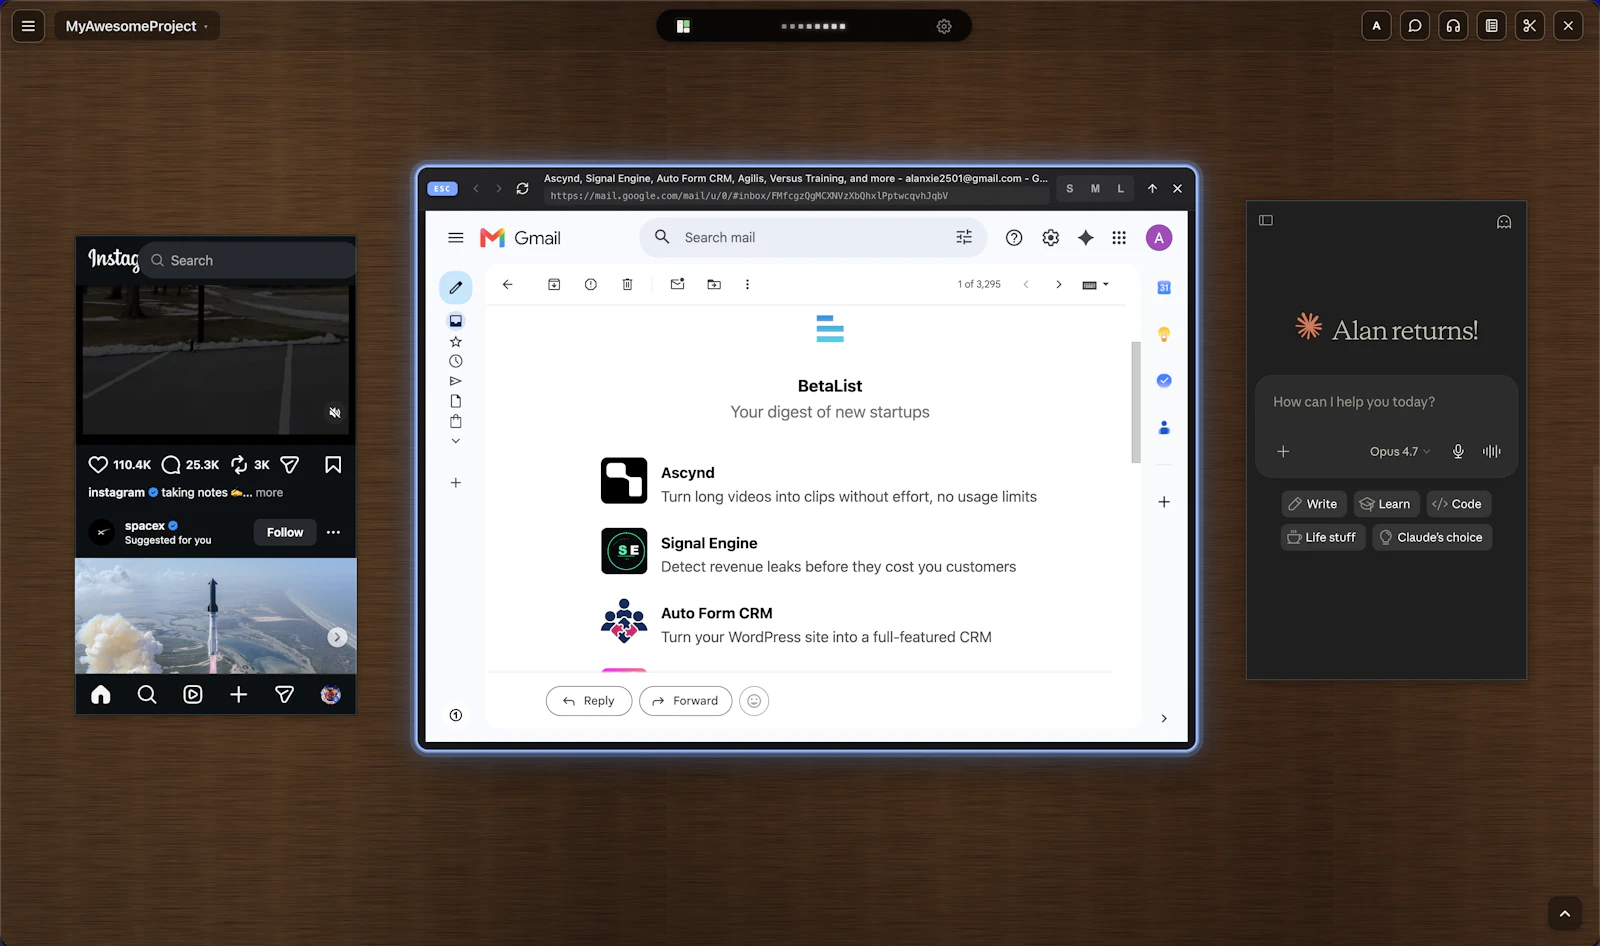
Task: Save the Instagram post with the bookmark icon
Action: coord(333,465)
